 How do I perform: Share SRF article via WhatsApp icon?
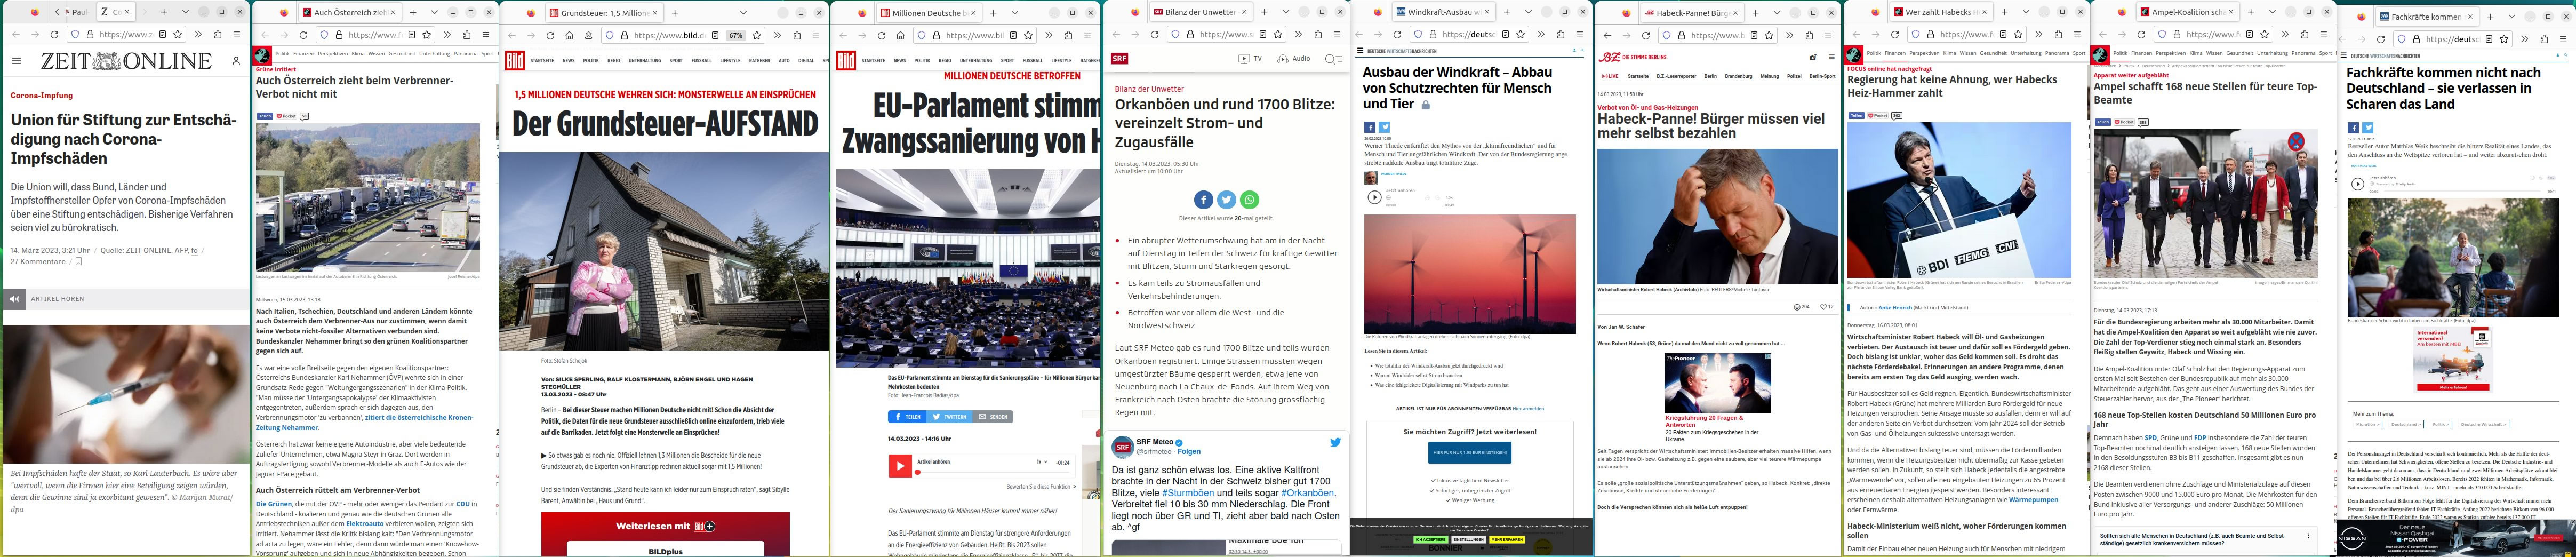[1249, 200]
